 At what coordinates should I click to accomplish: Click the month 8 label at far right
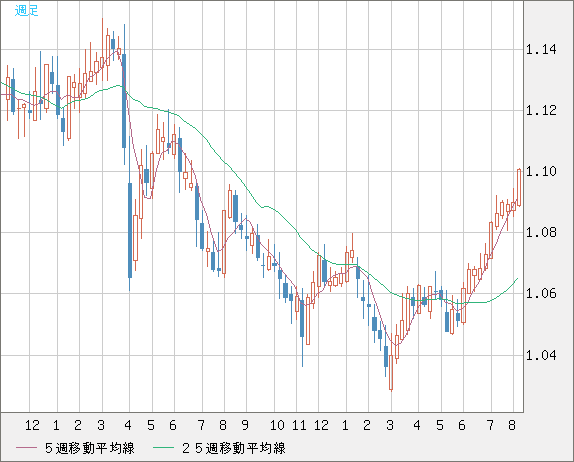coord(512,425)
